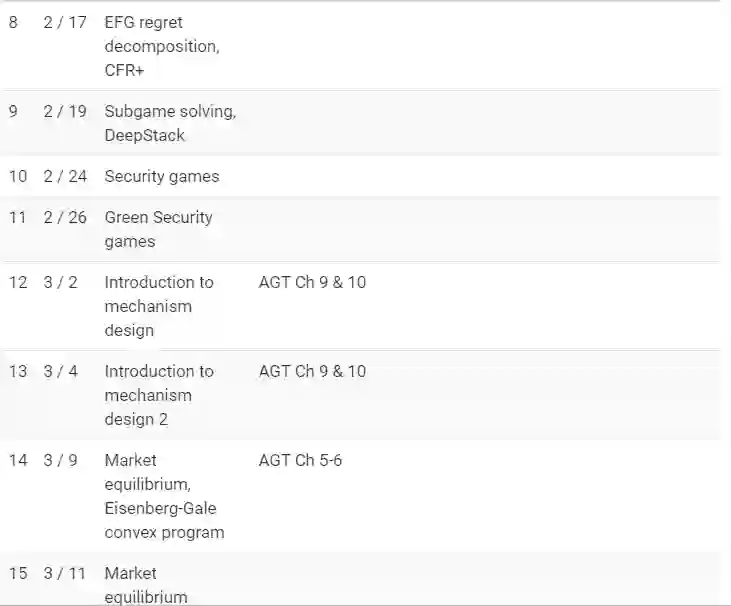The image size is (731, 606).
Task: Click lecture 12 "Introduction to mechanism design"
Action: click(159, 306)
